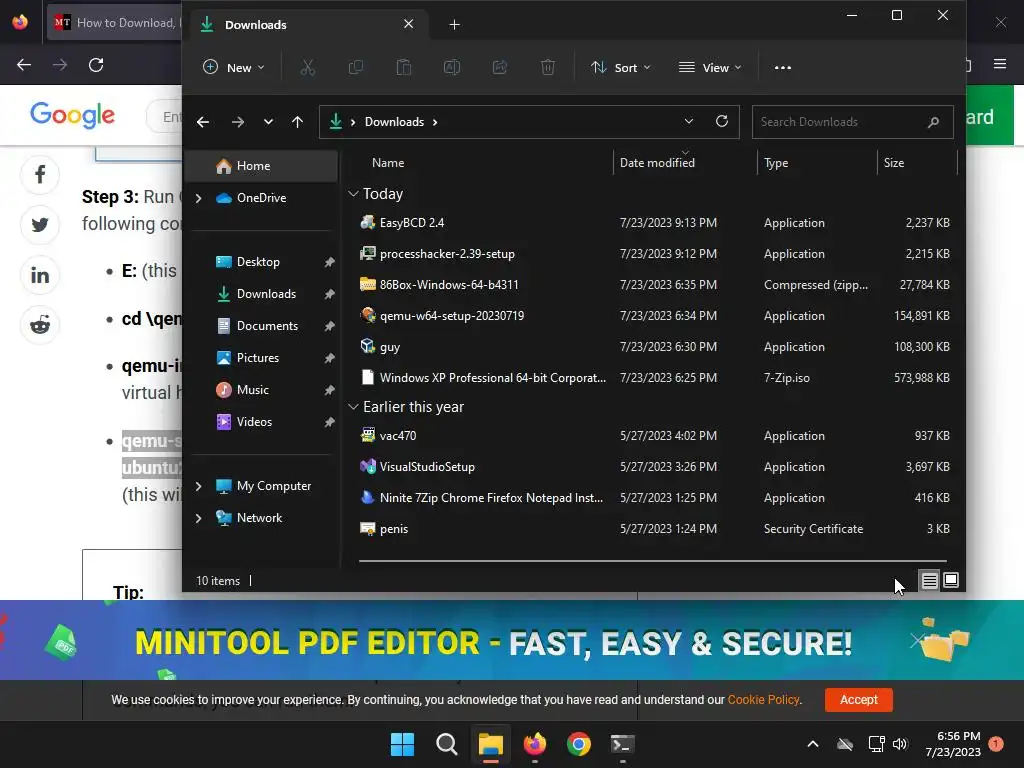Open the New dropdown menu
The width and height of the screenshot is (1024, 768).
pyautogui.click(x=234, y=67)
